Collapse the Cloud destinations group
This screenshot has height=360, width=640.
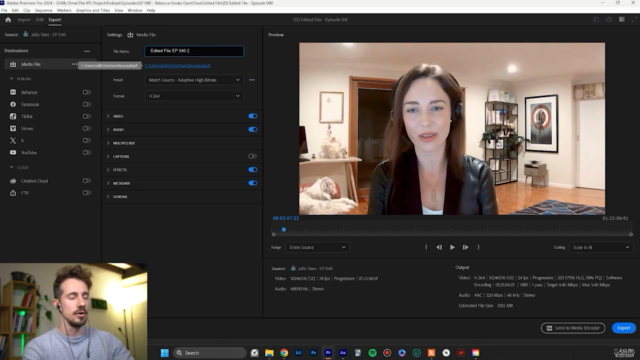(x=11, y=167)
